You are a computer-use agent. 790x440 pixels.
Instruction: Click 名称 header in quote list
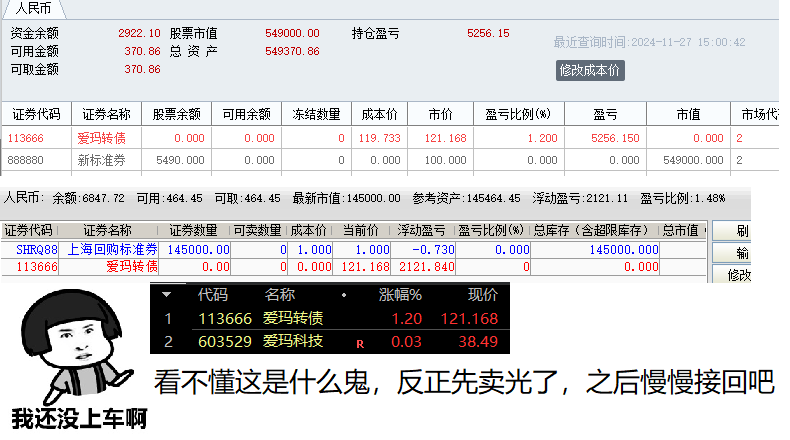pyautogui.click(x=280, y=295)
